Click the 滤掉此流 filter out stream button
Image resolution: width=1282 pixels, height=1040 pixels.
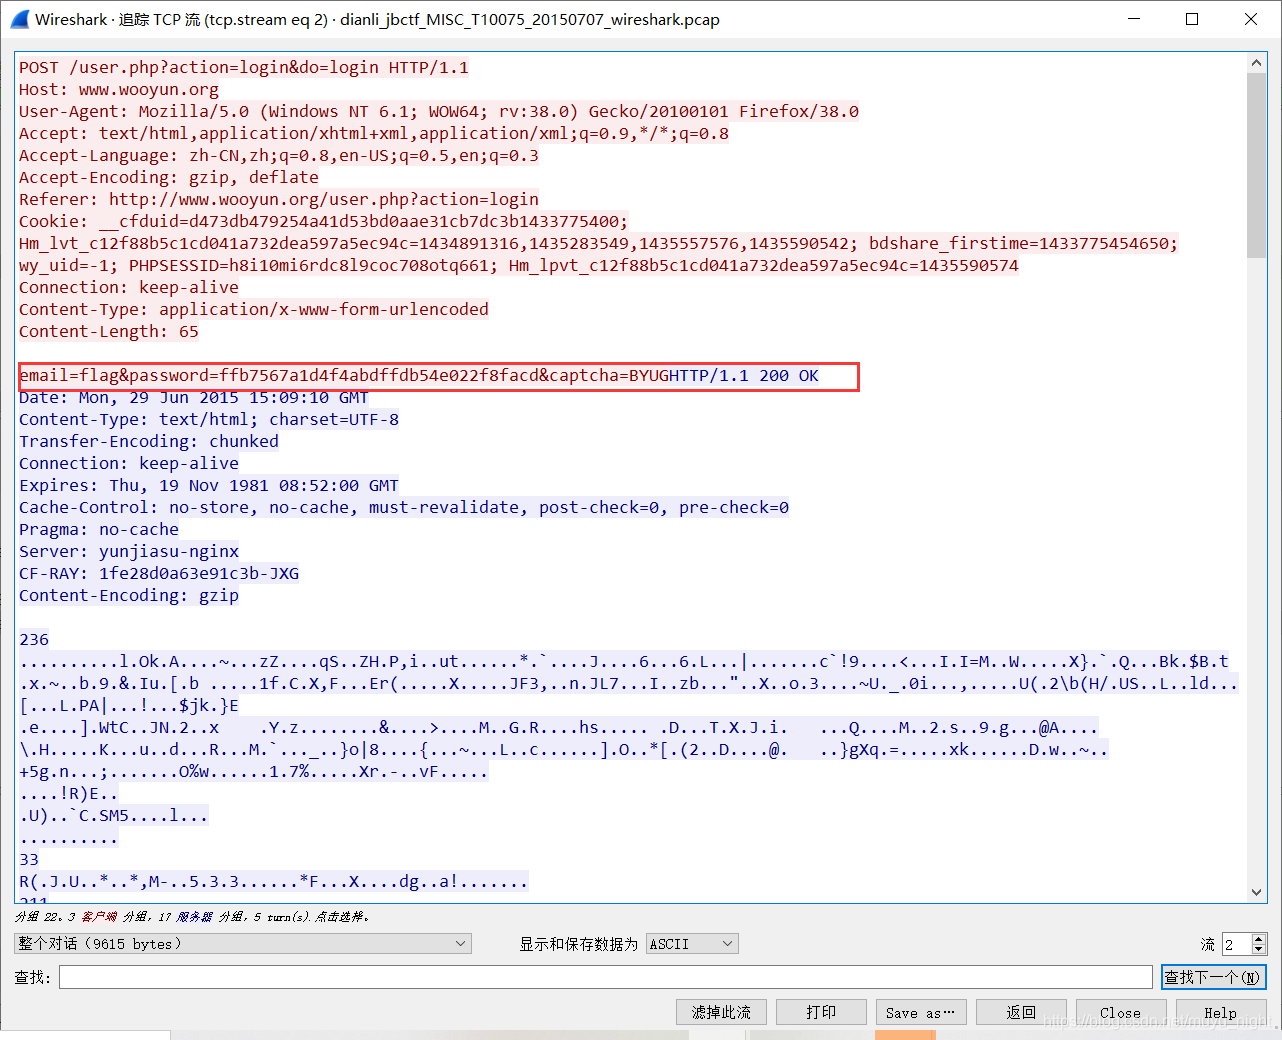click(721, 1012)
